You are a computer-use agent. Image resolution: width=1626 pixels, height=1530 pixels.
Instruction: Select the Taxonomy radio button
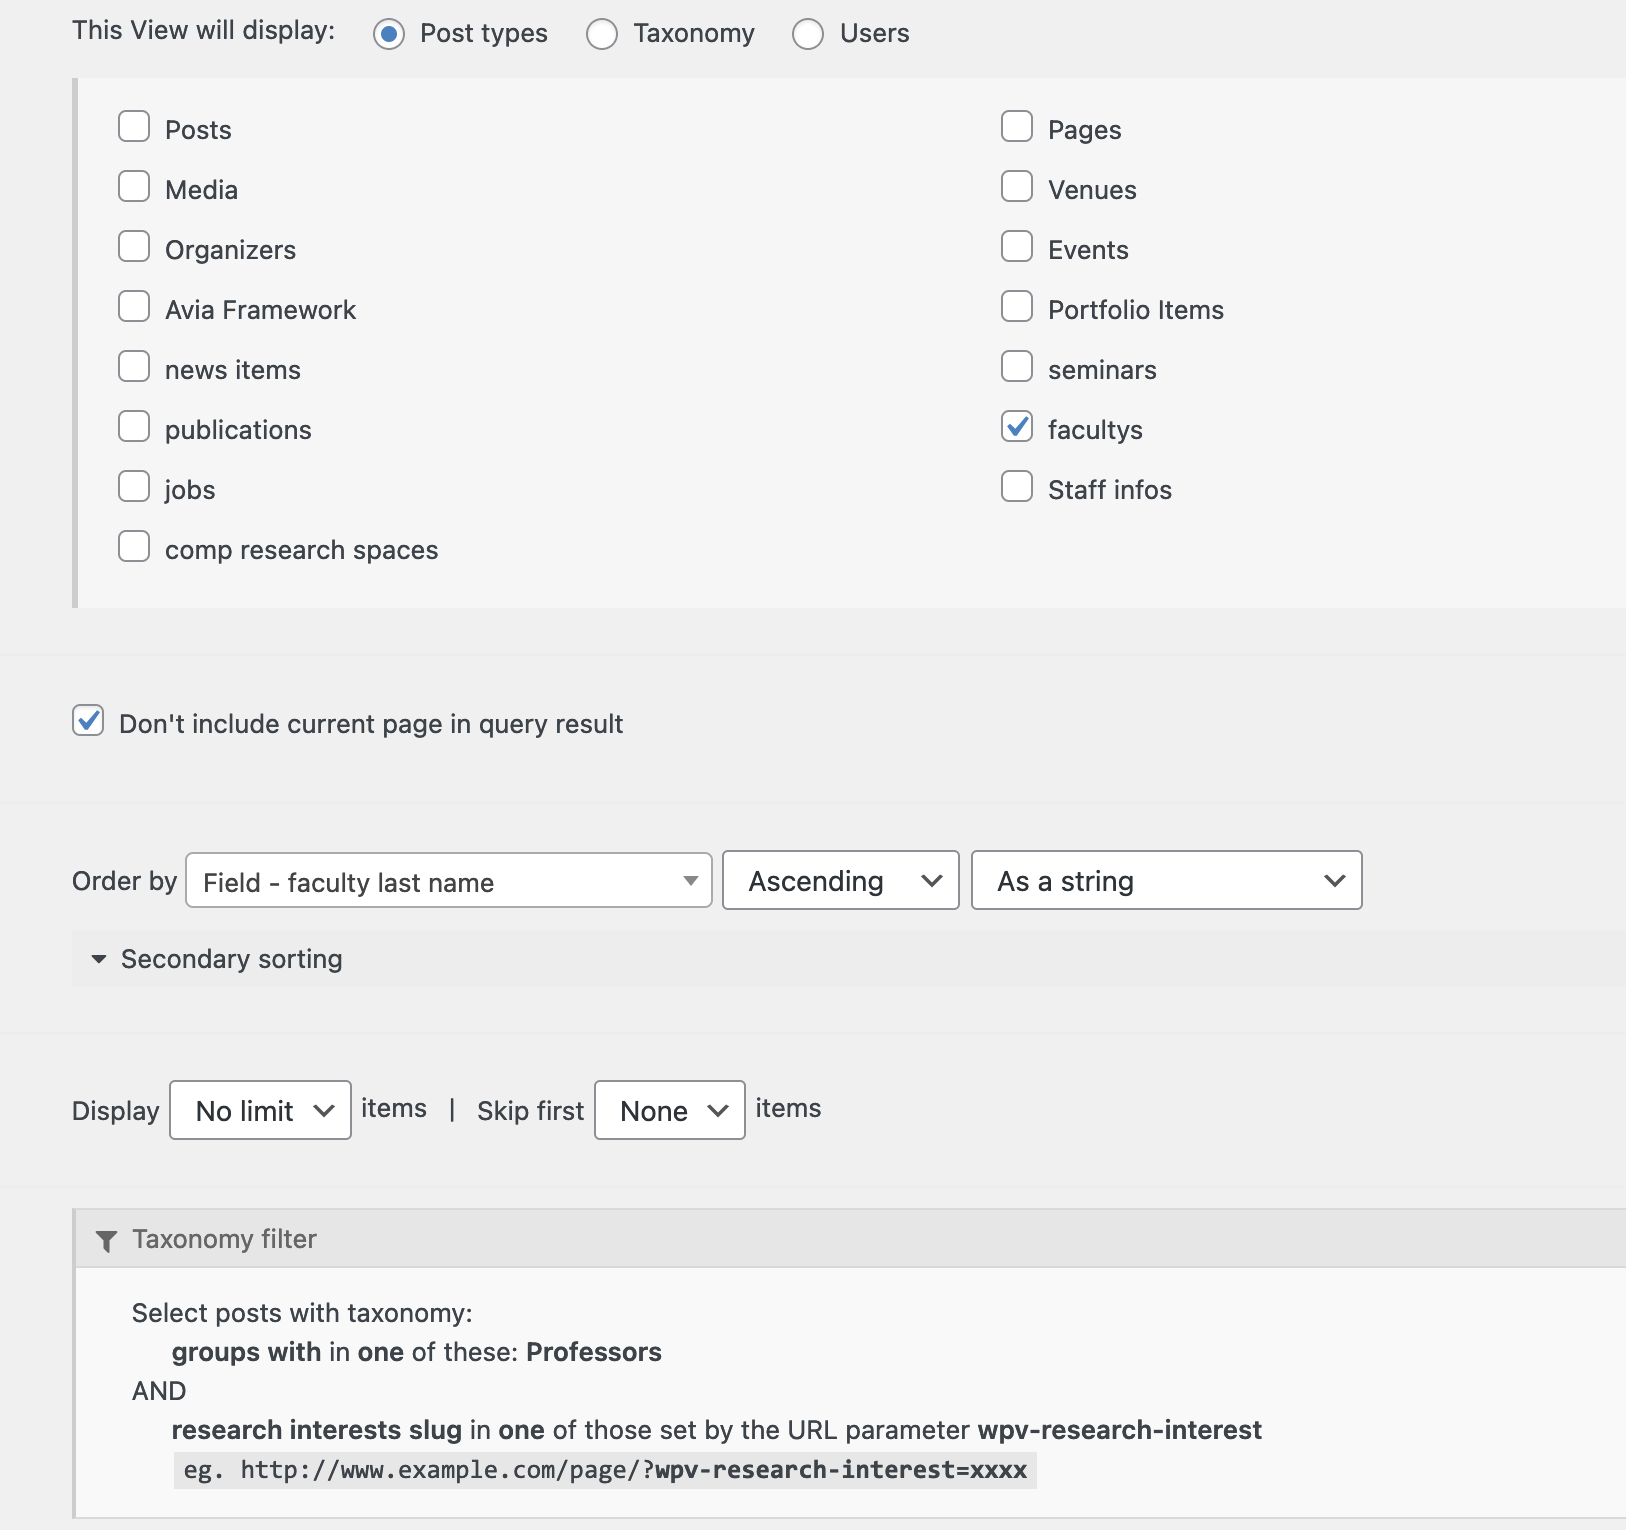(602, 34)
